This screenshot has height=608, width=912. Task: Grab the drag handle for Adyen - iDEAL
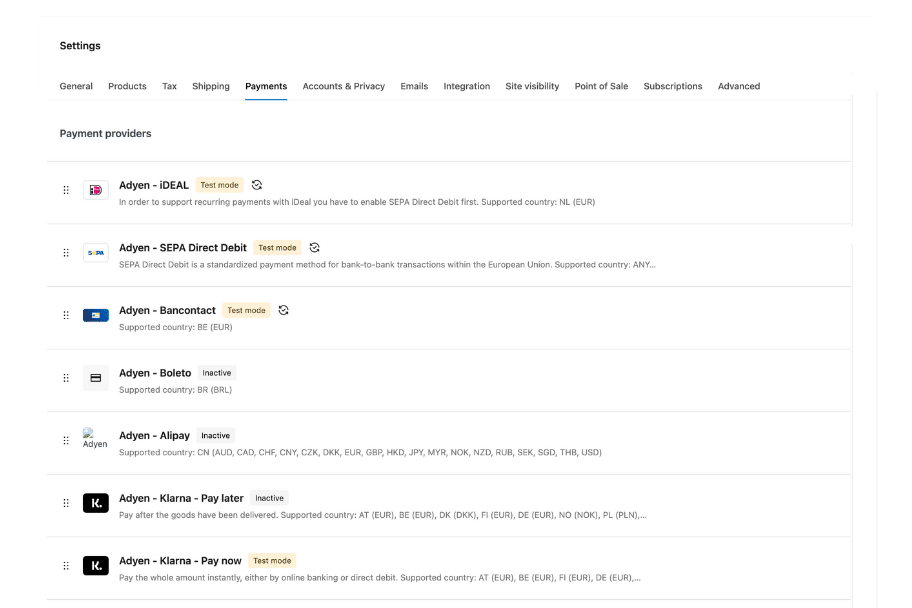click(66, 190)
